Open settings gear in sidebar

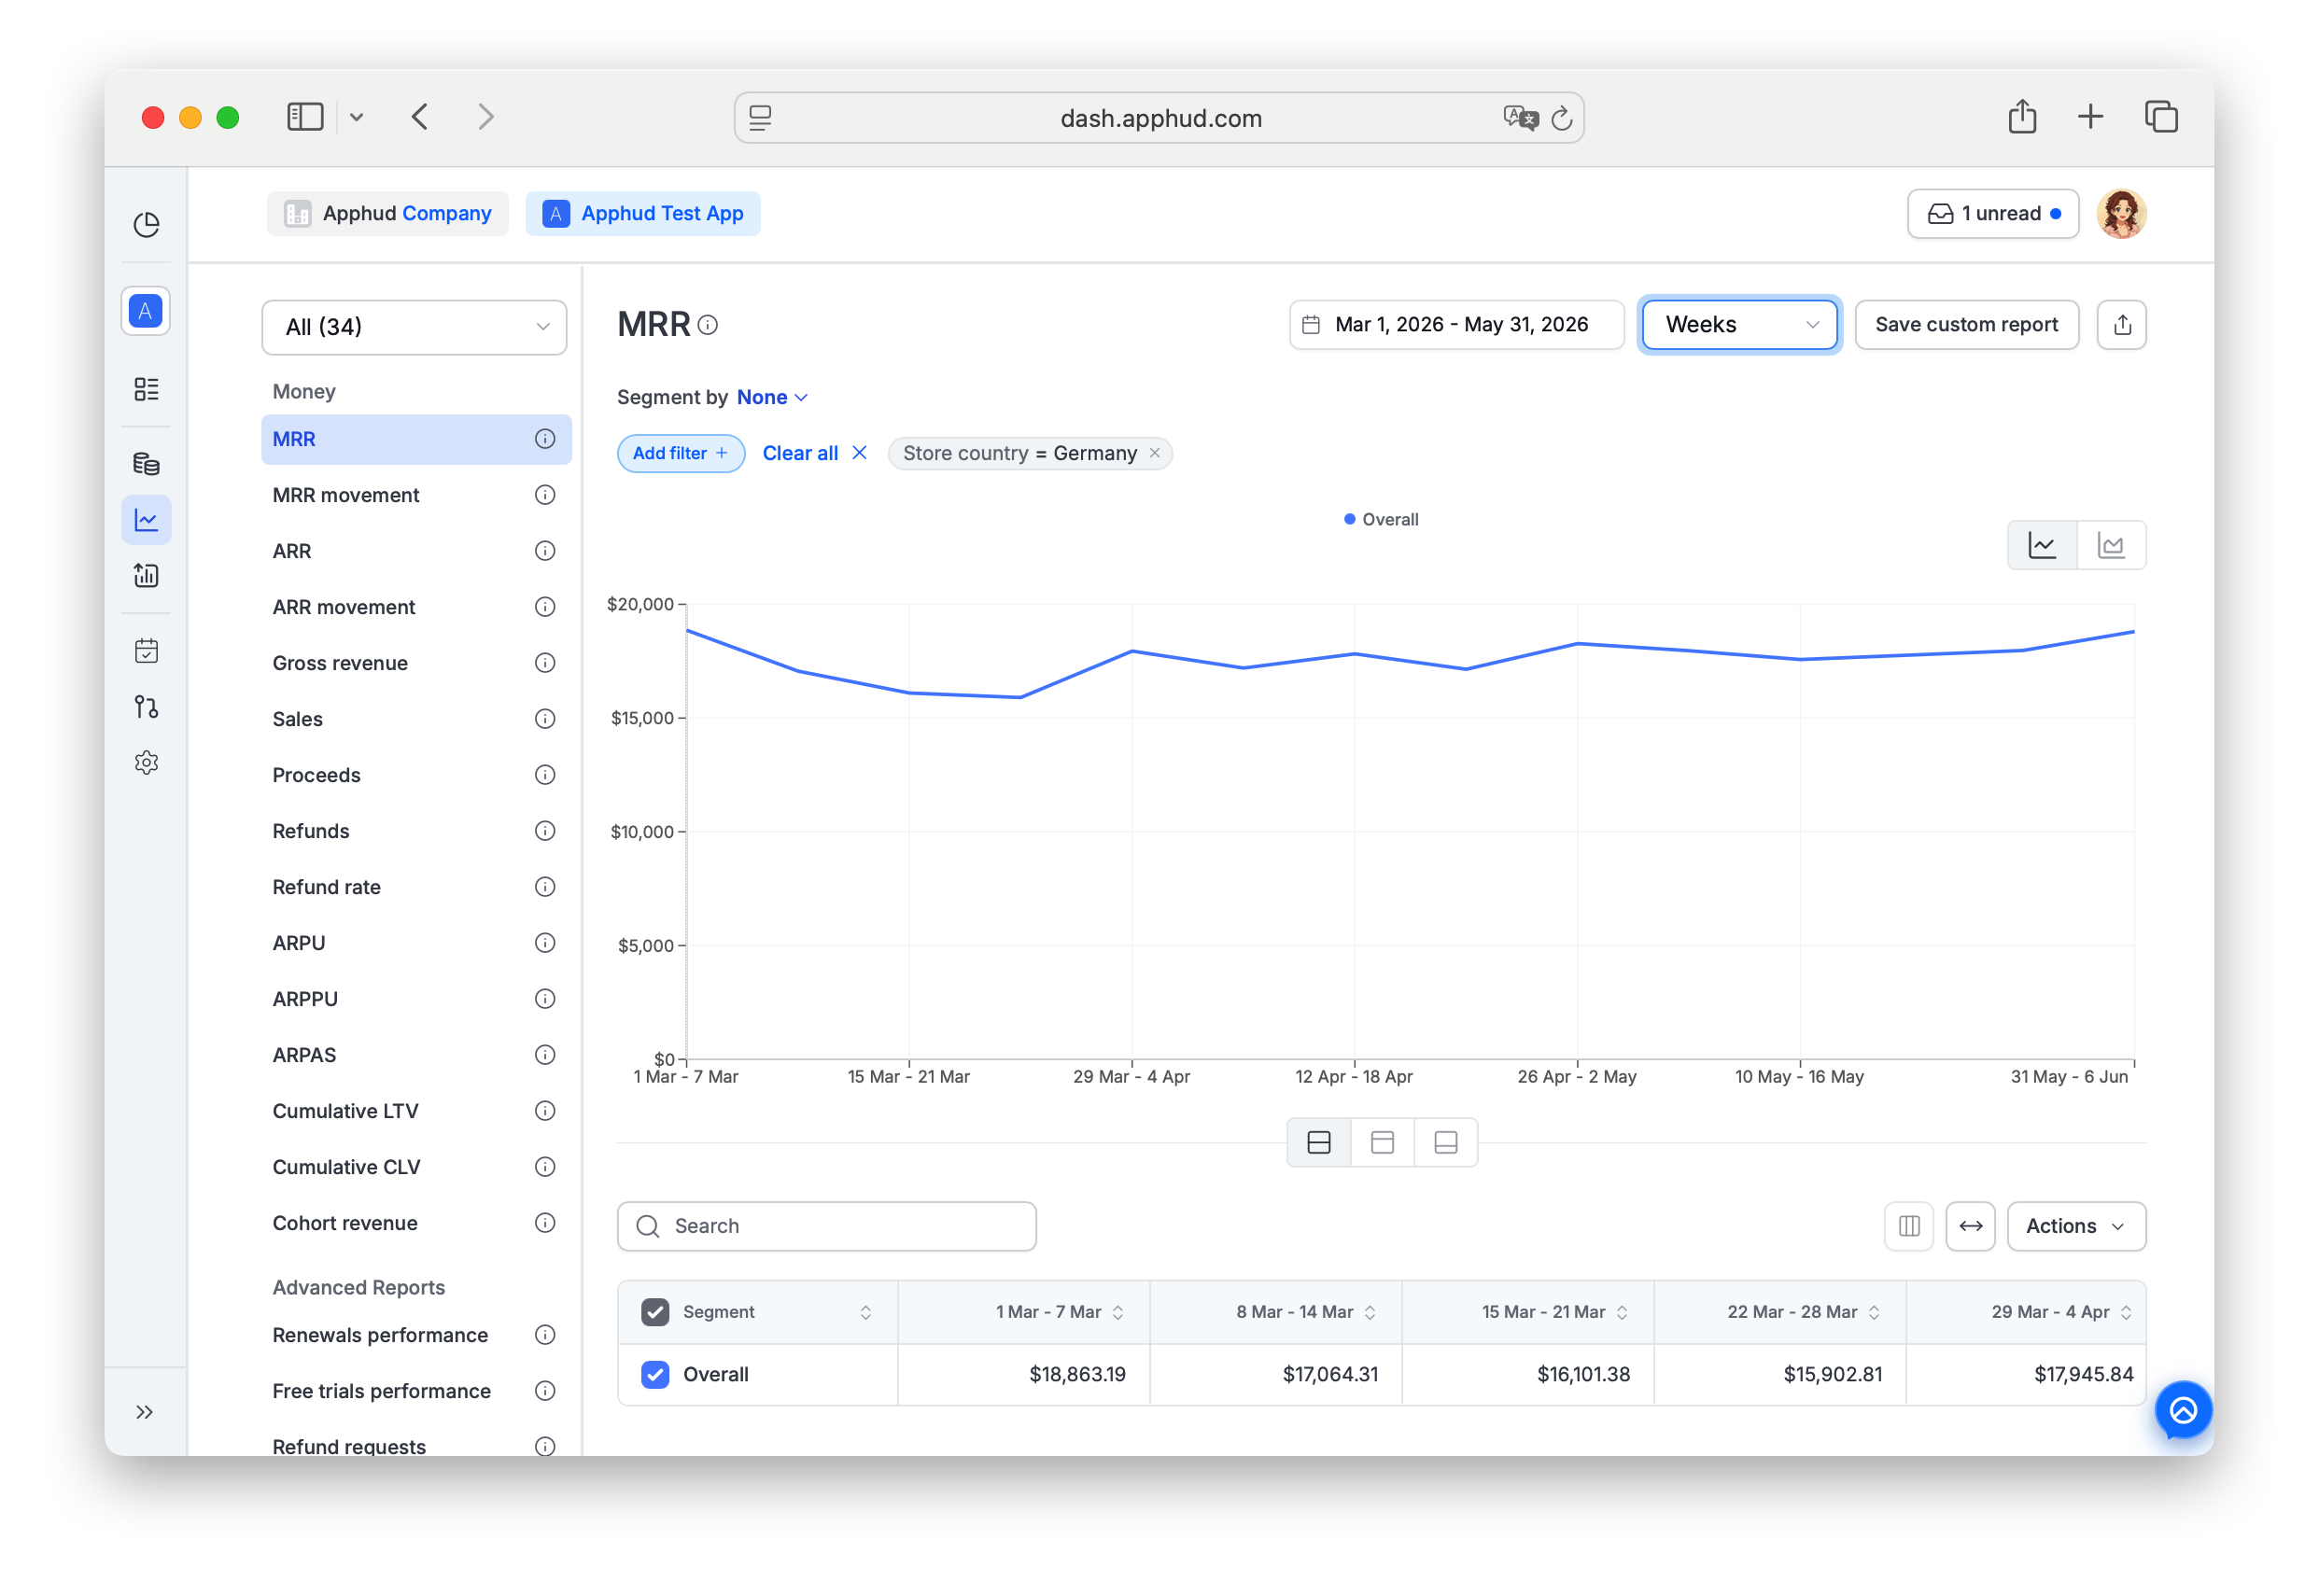pyautogui.click(x=146, y=764)
